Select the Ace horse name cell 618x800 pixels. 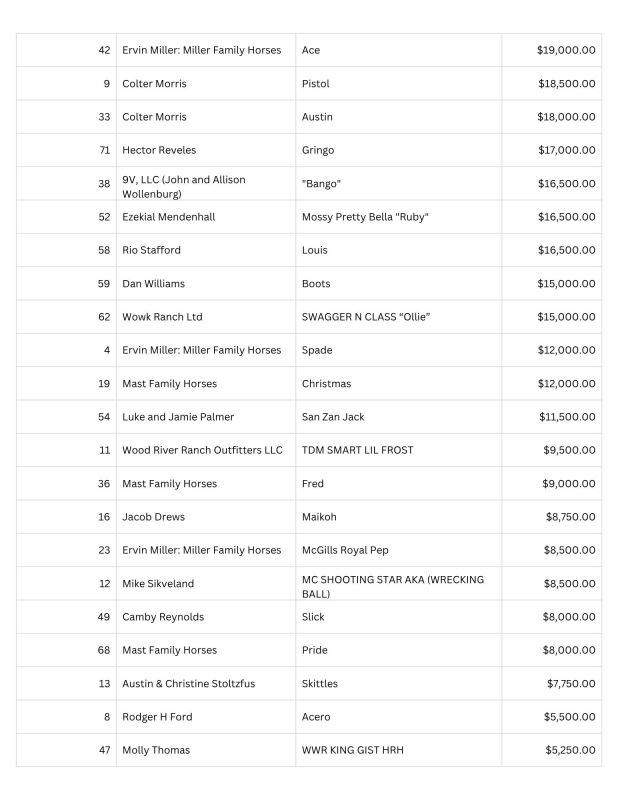coord(398,50)
